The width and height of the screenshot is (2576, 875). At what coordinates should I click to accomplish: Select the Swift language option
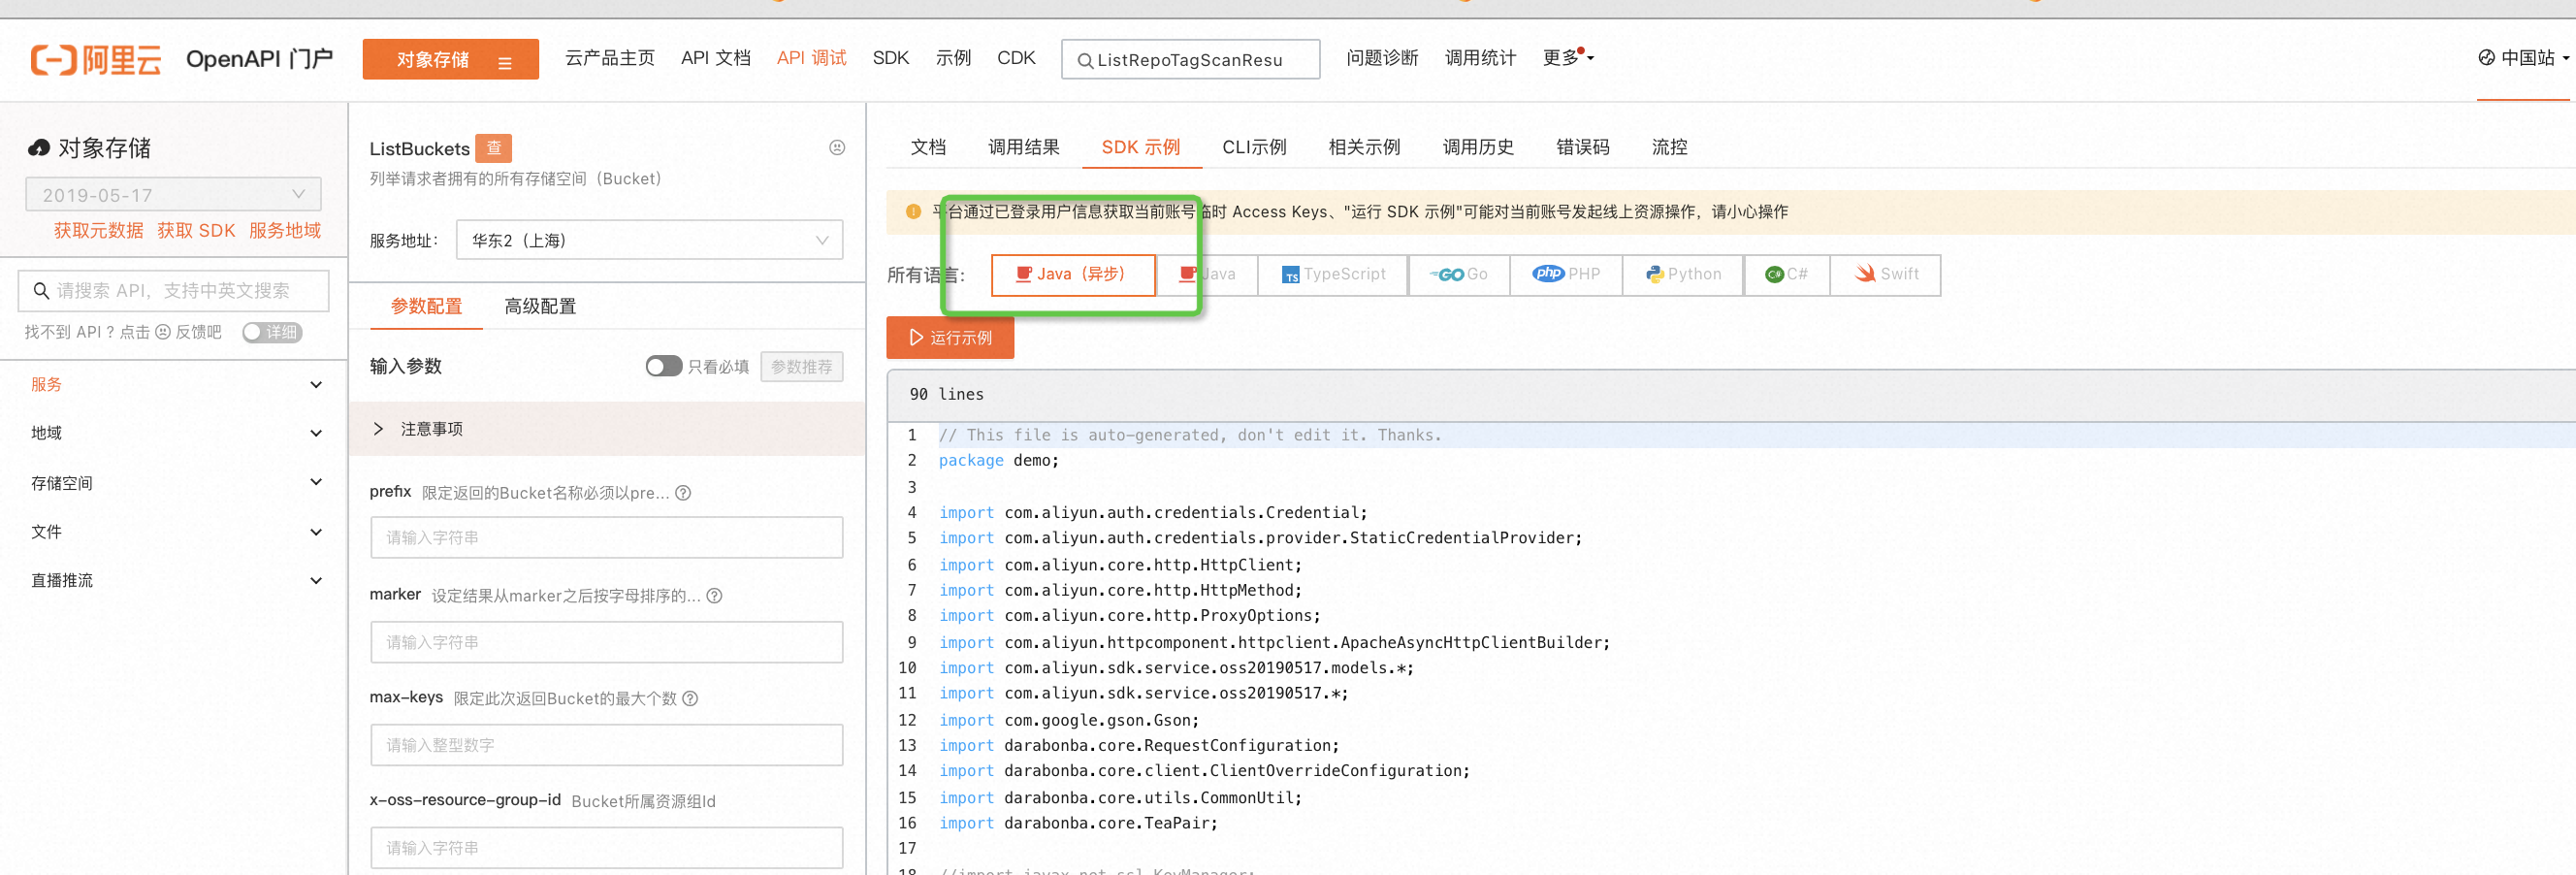click(x=1886, y=274)
